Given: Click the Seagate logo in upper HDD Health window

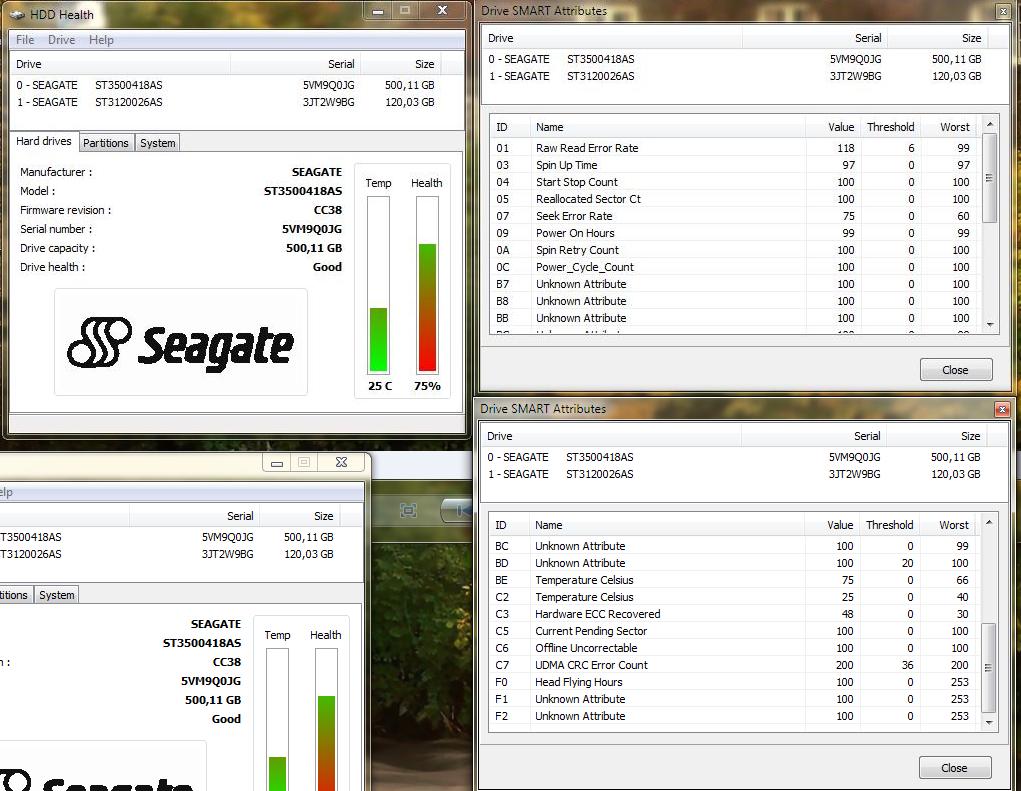Looking at the screenshot, I should coord(181,342).
